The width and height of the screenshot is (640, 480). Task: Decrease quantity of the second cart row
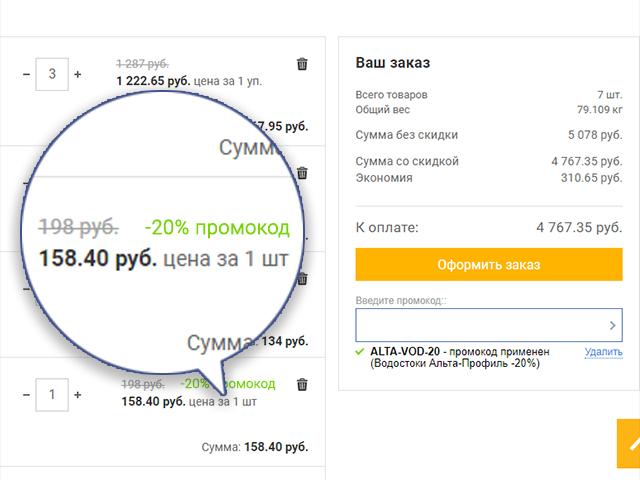pos(26,184)
